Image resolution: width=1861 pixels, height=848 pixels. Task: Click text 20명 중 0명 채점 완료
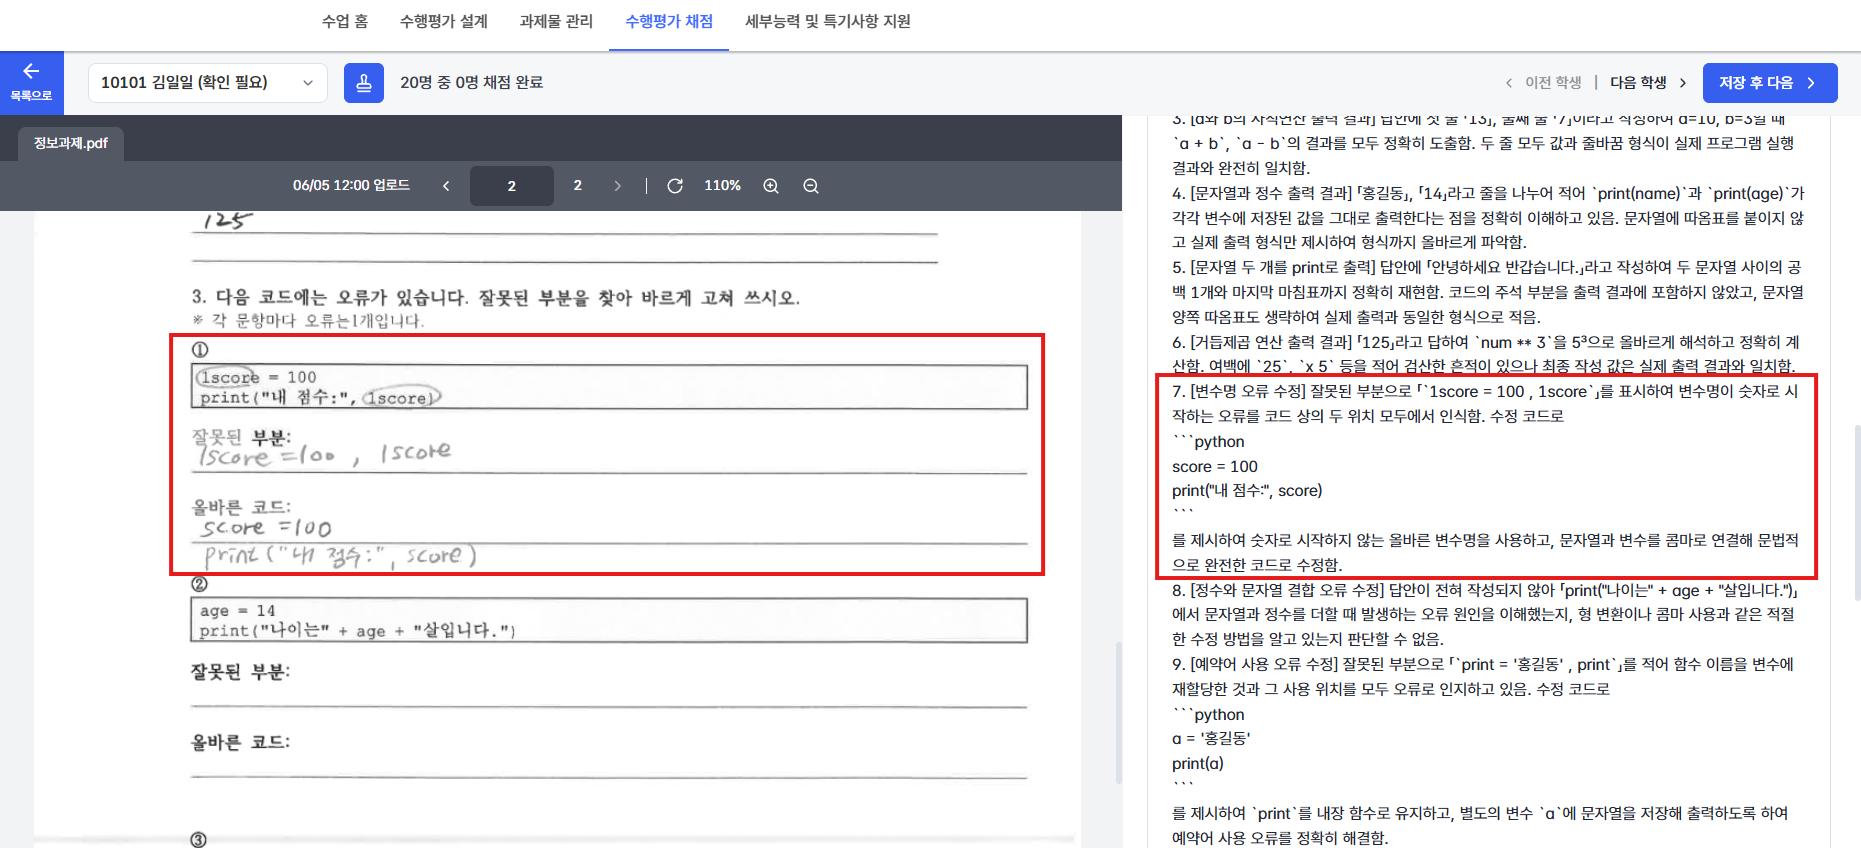(472, 83)
